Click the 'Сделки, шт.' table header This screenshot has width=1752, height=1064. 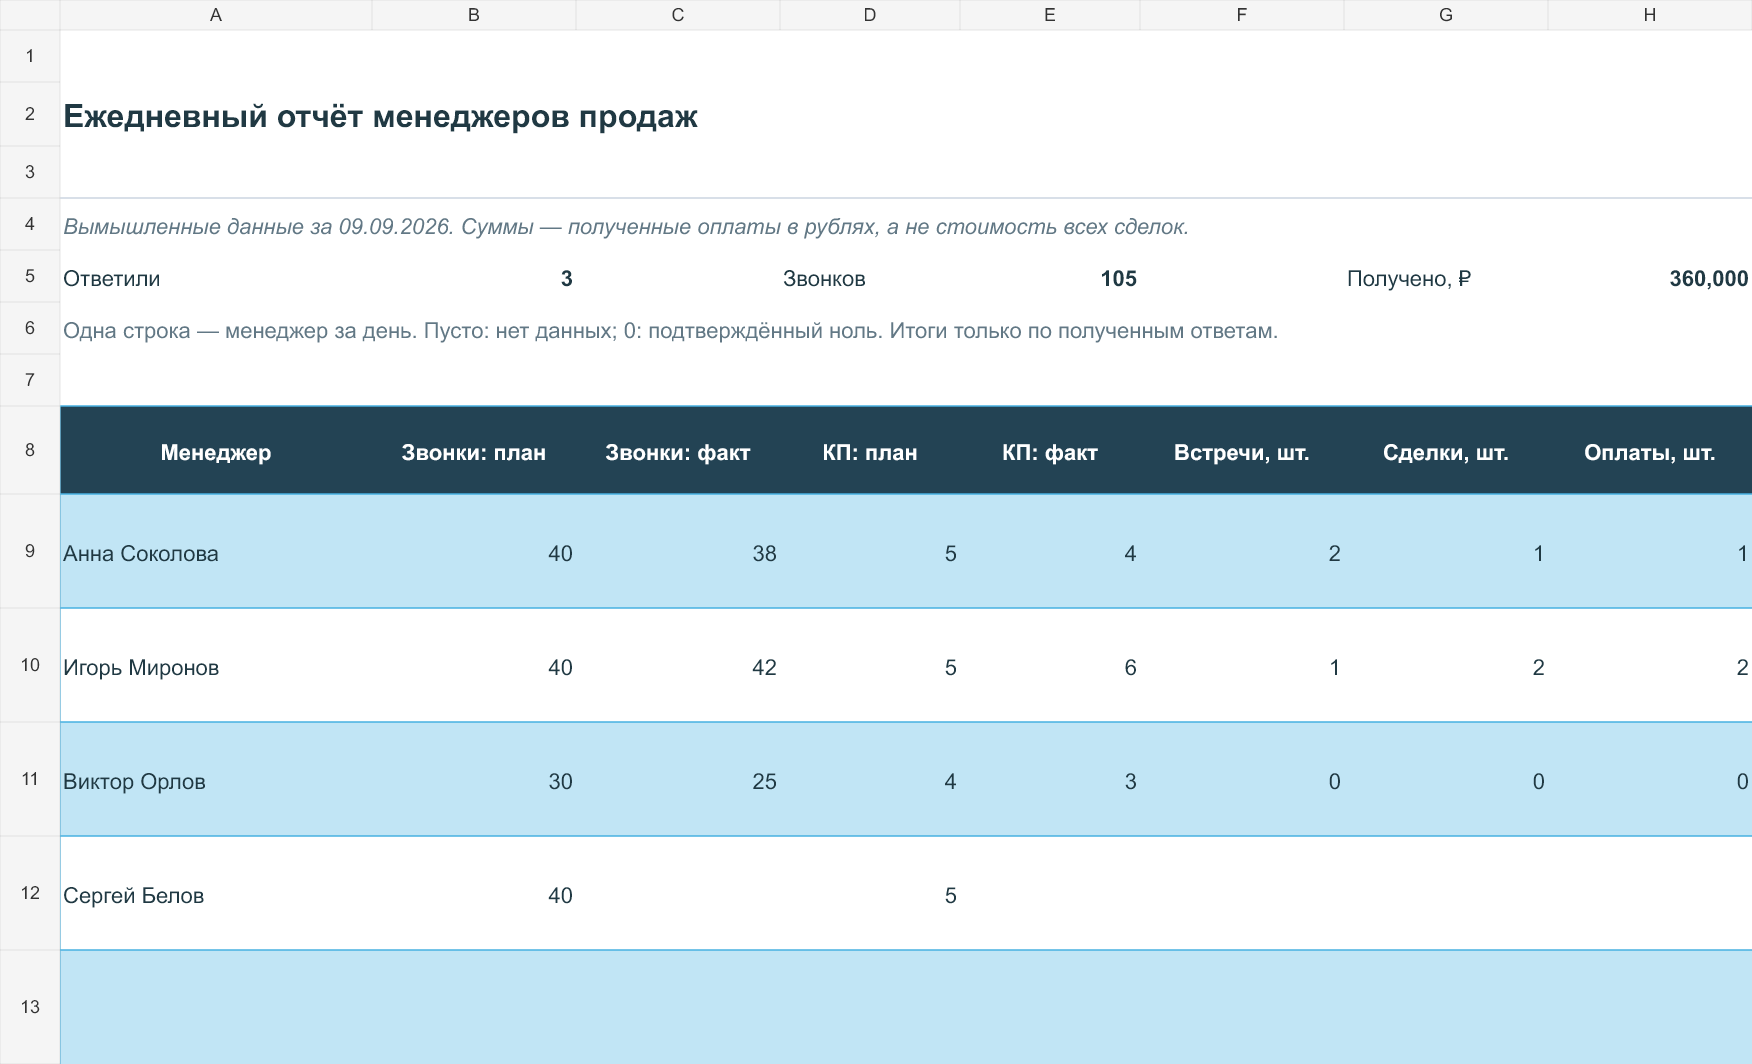click(x=1446, y=452)
